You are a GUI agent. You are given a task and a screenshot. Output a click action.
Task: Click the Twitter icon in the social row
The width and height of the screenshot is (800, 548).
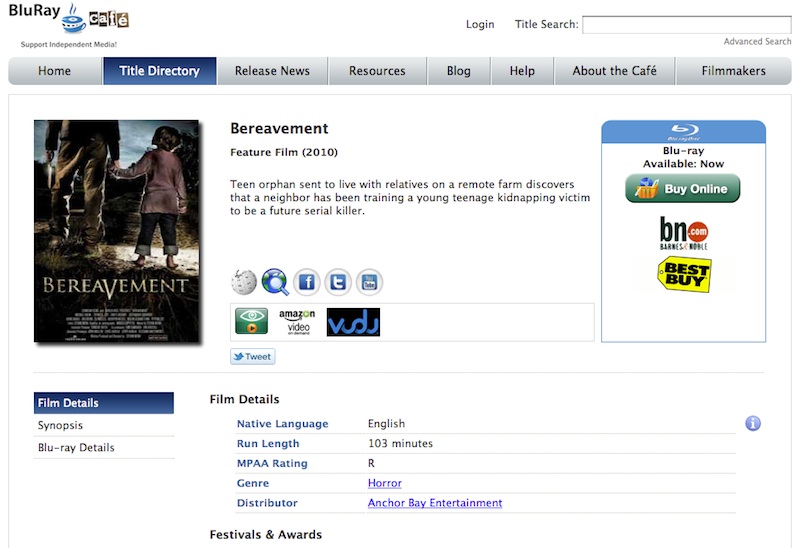339,283
